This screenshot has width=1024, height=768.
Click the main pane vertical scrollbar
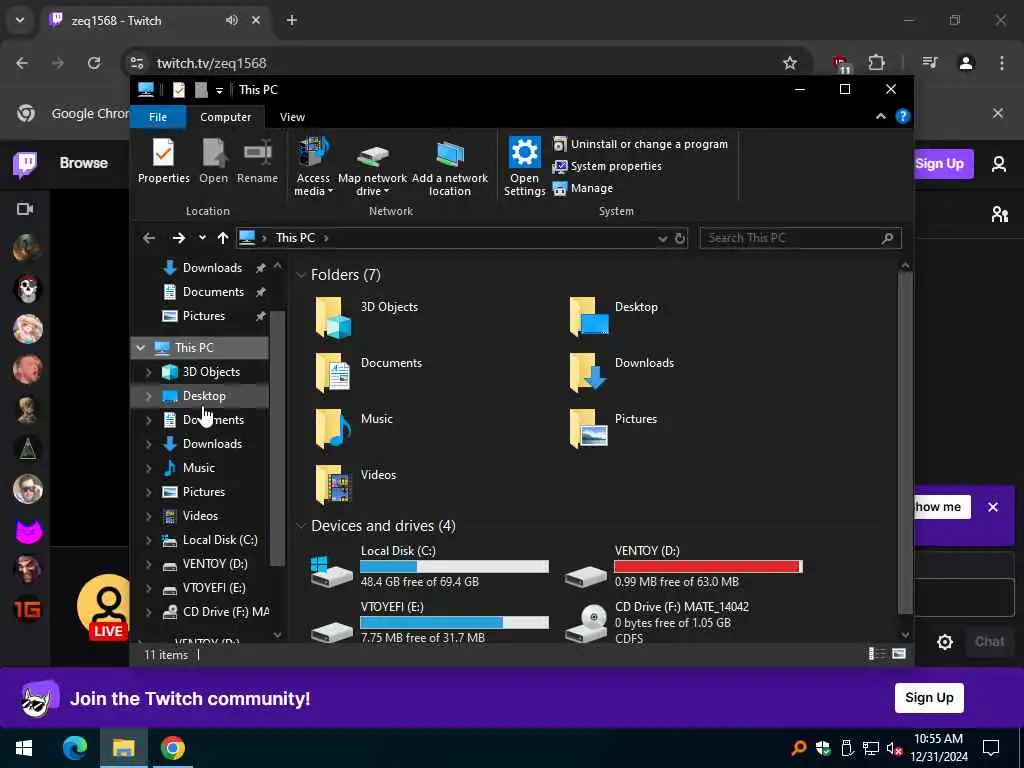pos(905,443)
